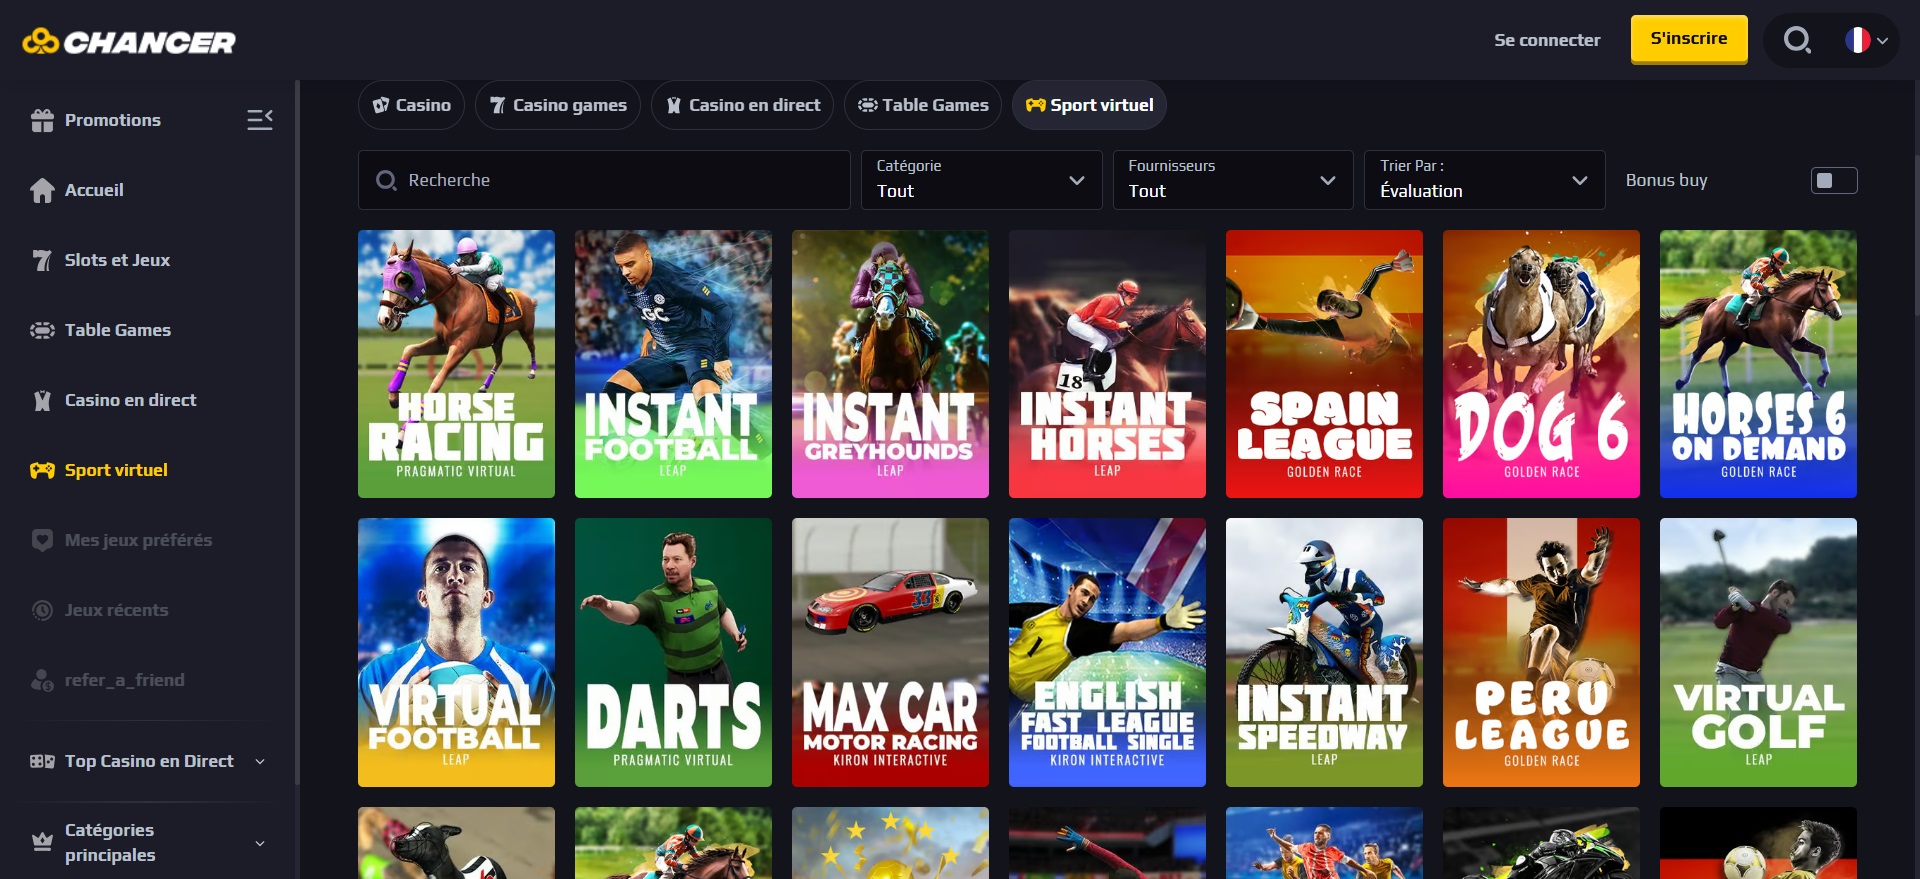Open Virtual Football game thumbnail
Screen dimensions: 1920x879
coord(456,652)
